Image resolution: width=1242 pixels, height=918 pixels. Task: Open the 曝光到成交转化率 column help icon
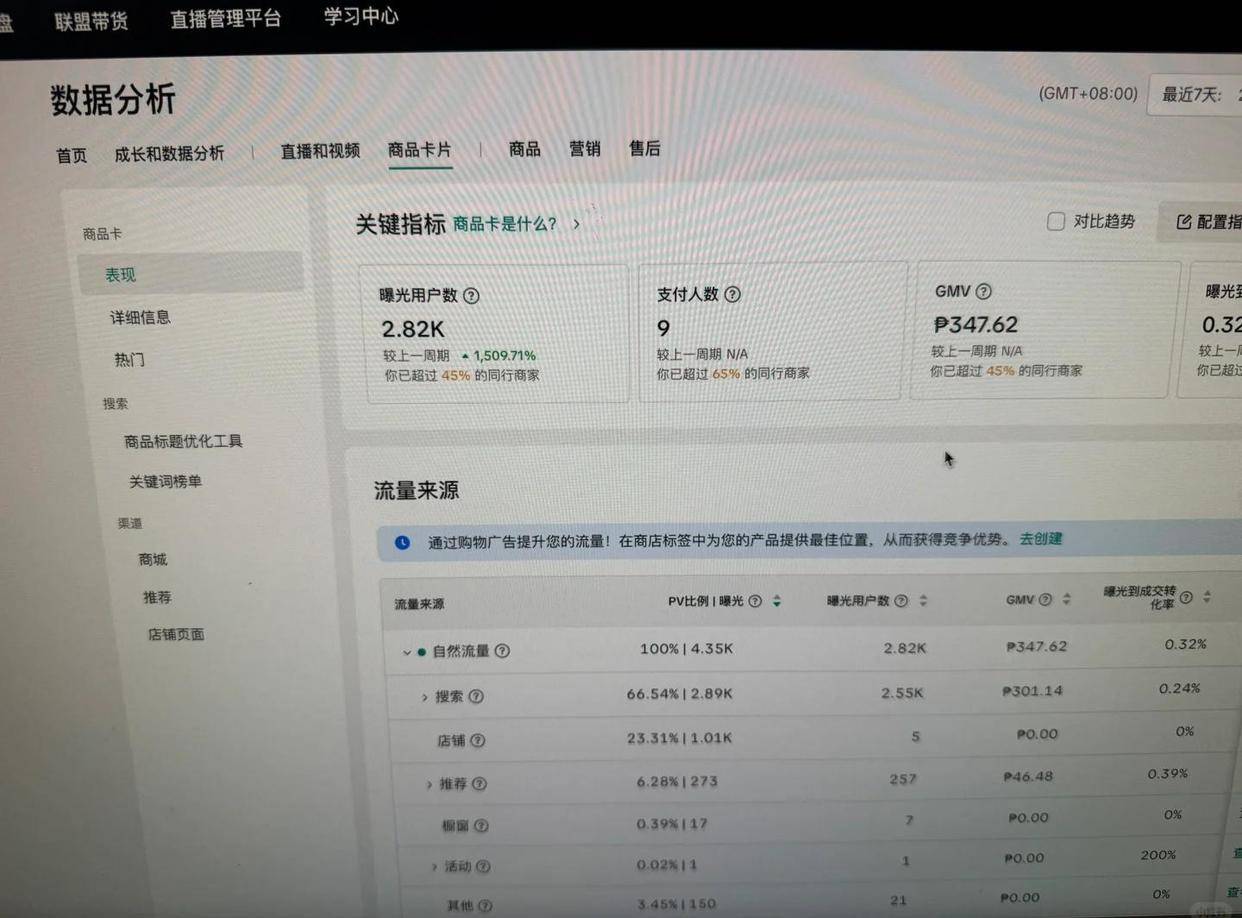click(x=1186, y=597)
